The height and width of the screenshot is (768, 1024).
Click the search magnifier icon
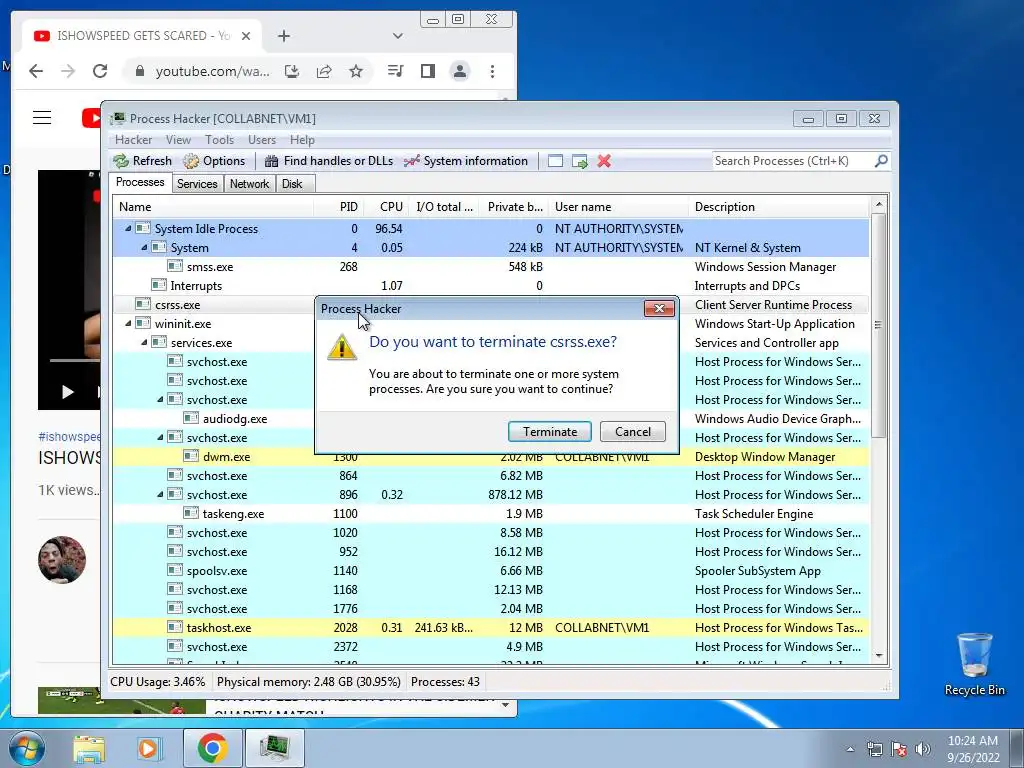881,160
